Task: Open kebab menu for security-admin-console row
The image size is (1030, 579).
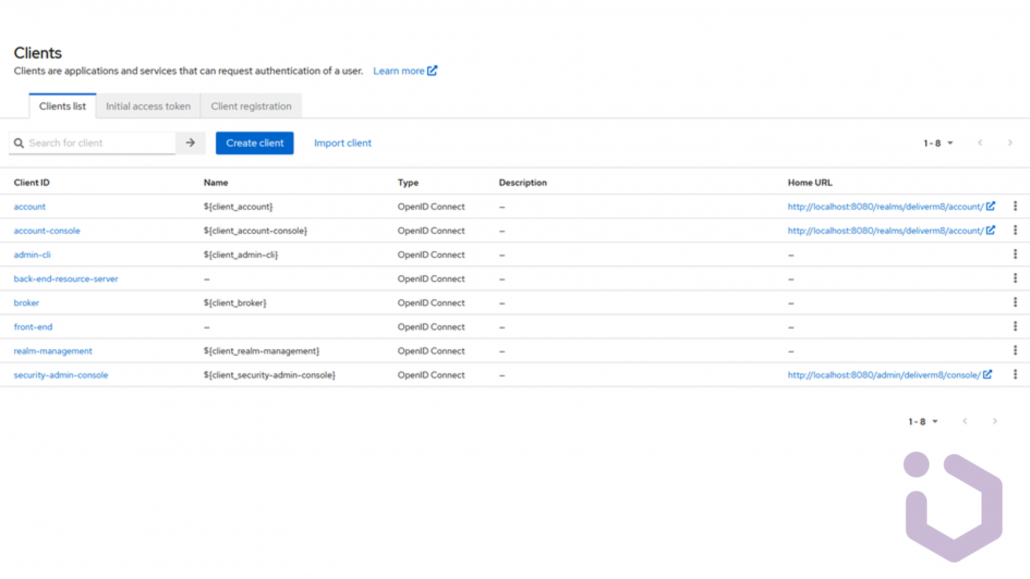Action: (x=1015, y=375)
